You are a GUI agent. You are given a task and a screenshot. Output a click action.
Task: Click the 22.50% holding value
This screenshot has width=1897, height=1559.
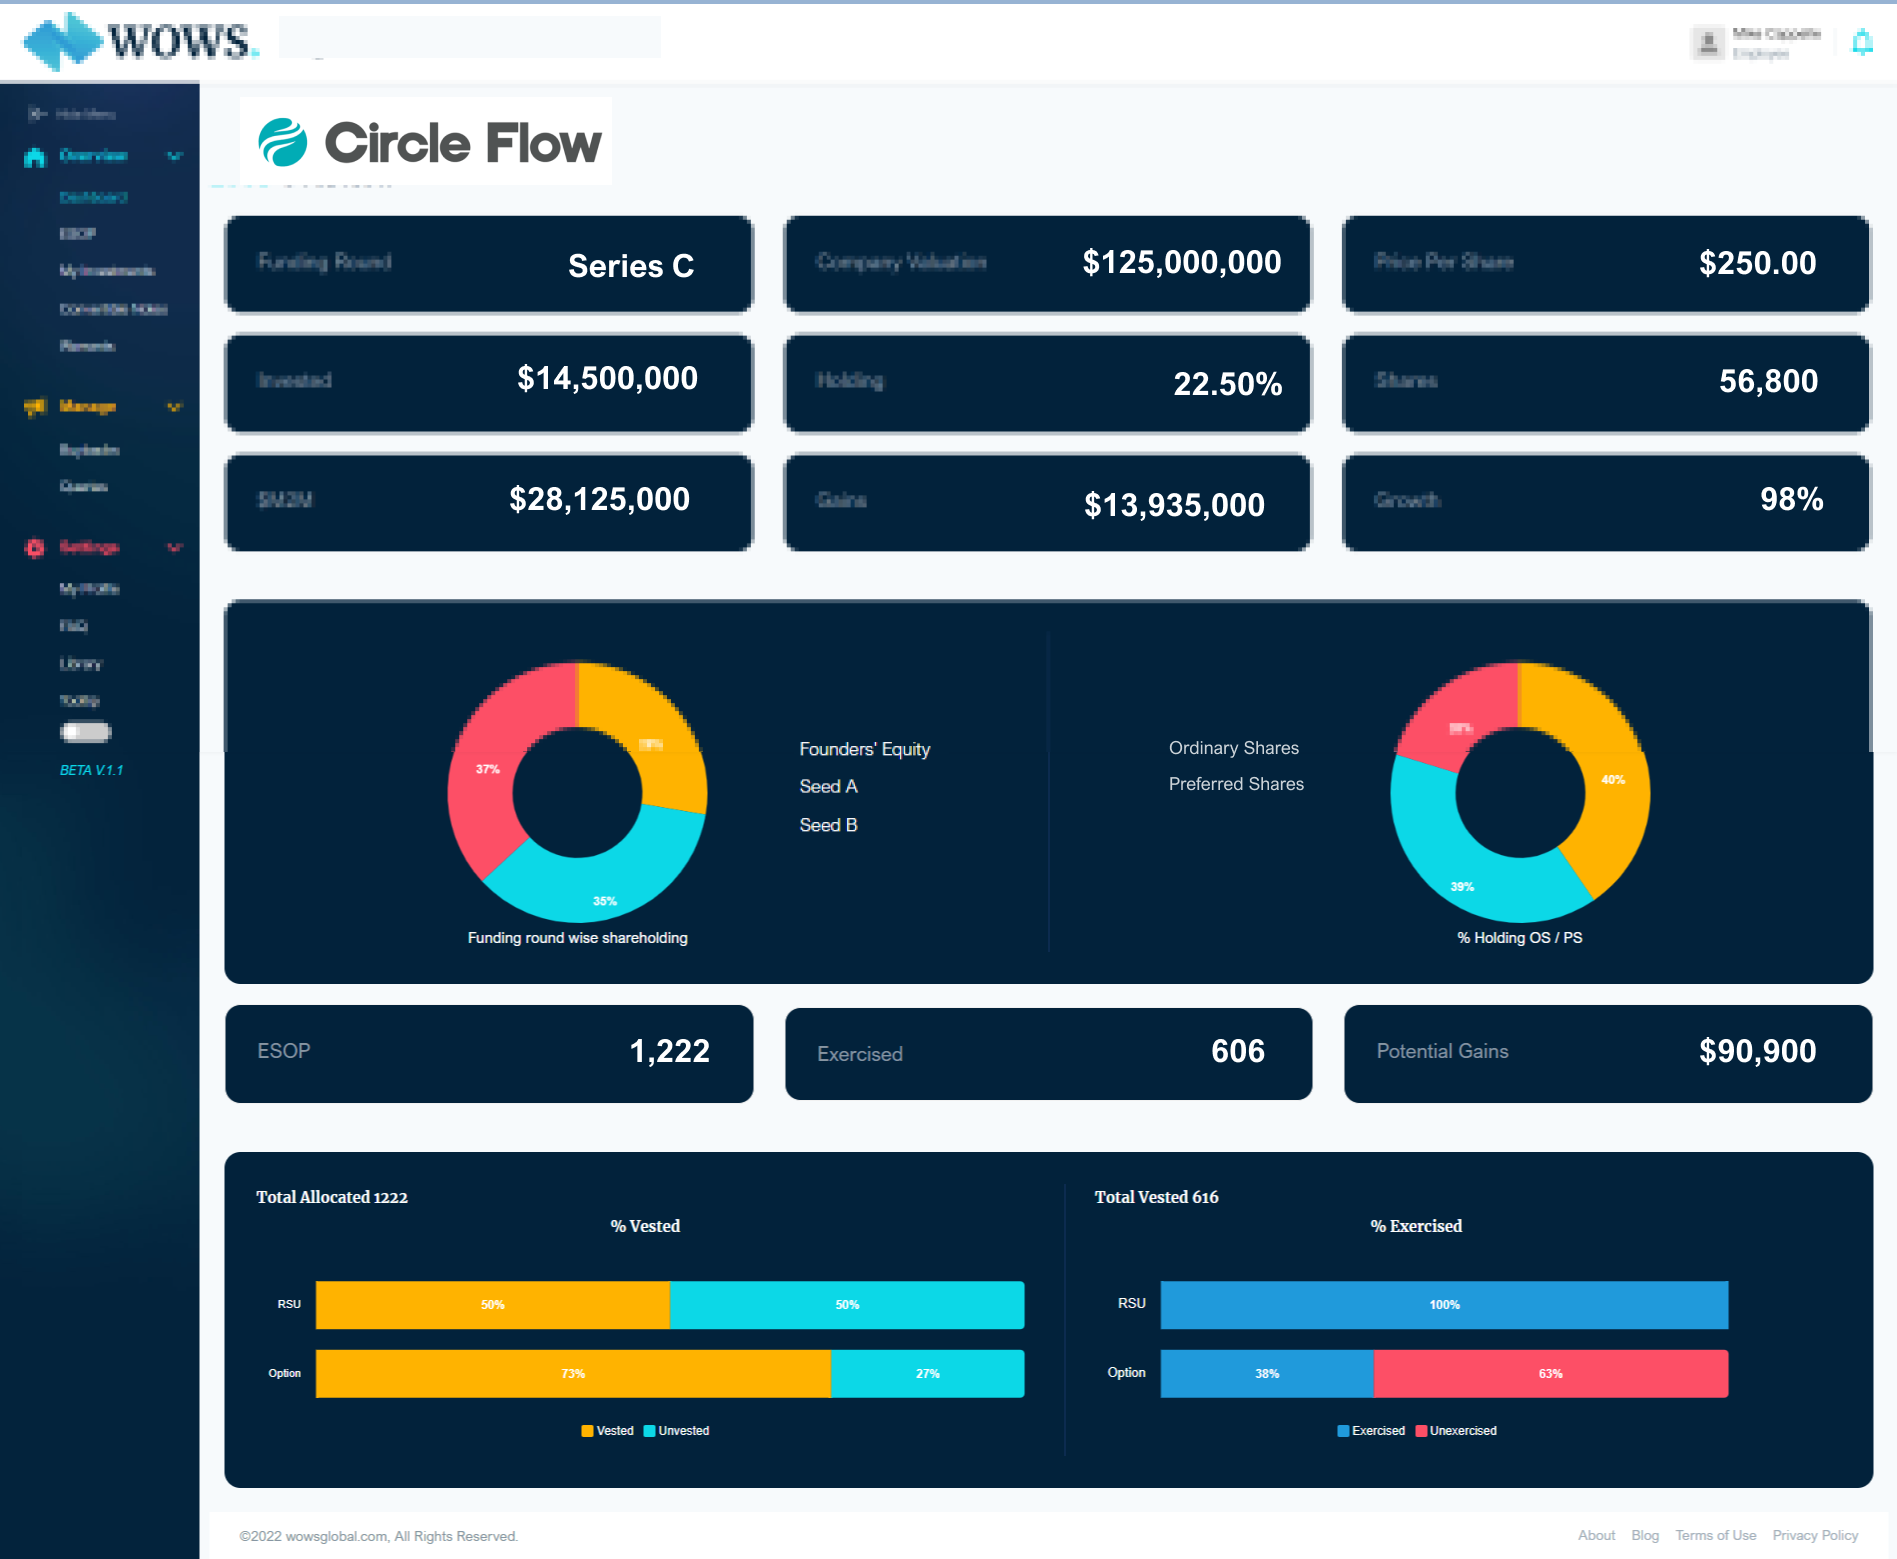tap(1228, 384)
